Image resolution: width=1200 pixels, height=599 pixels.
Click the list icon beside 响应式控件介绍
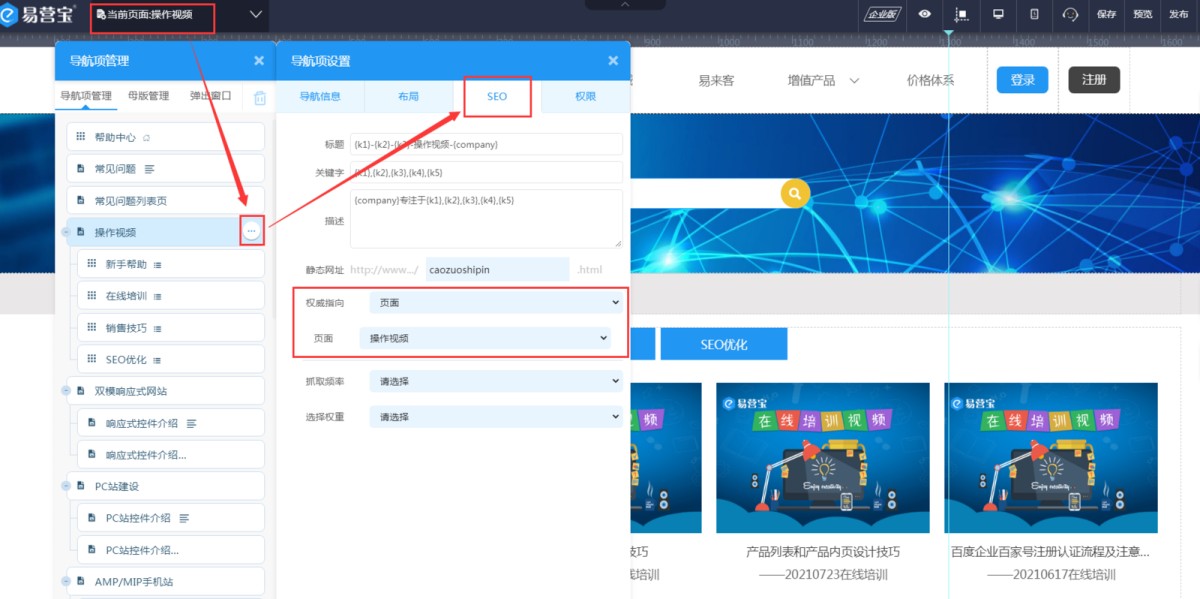(x=192, y=423)
